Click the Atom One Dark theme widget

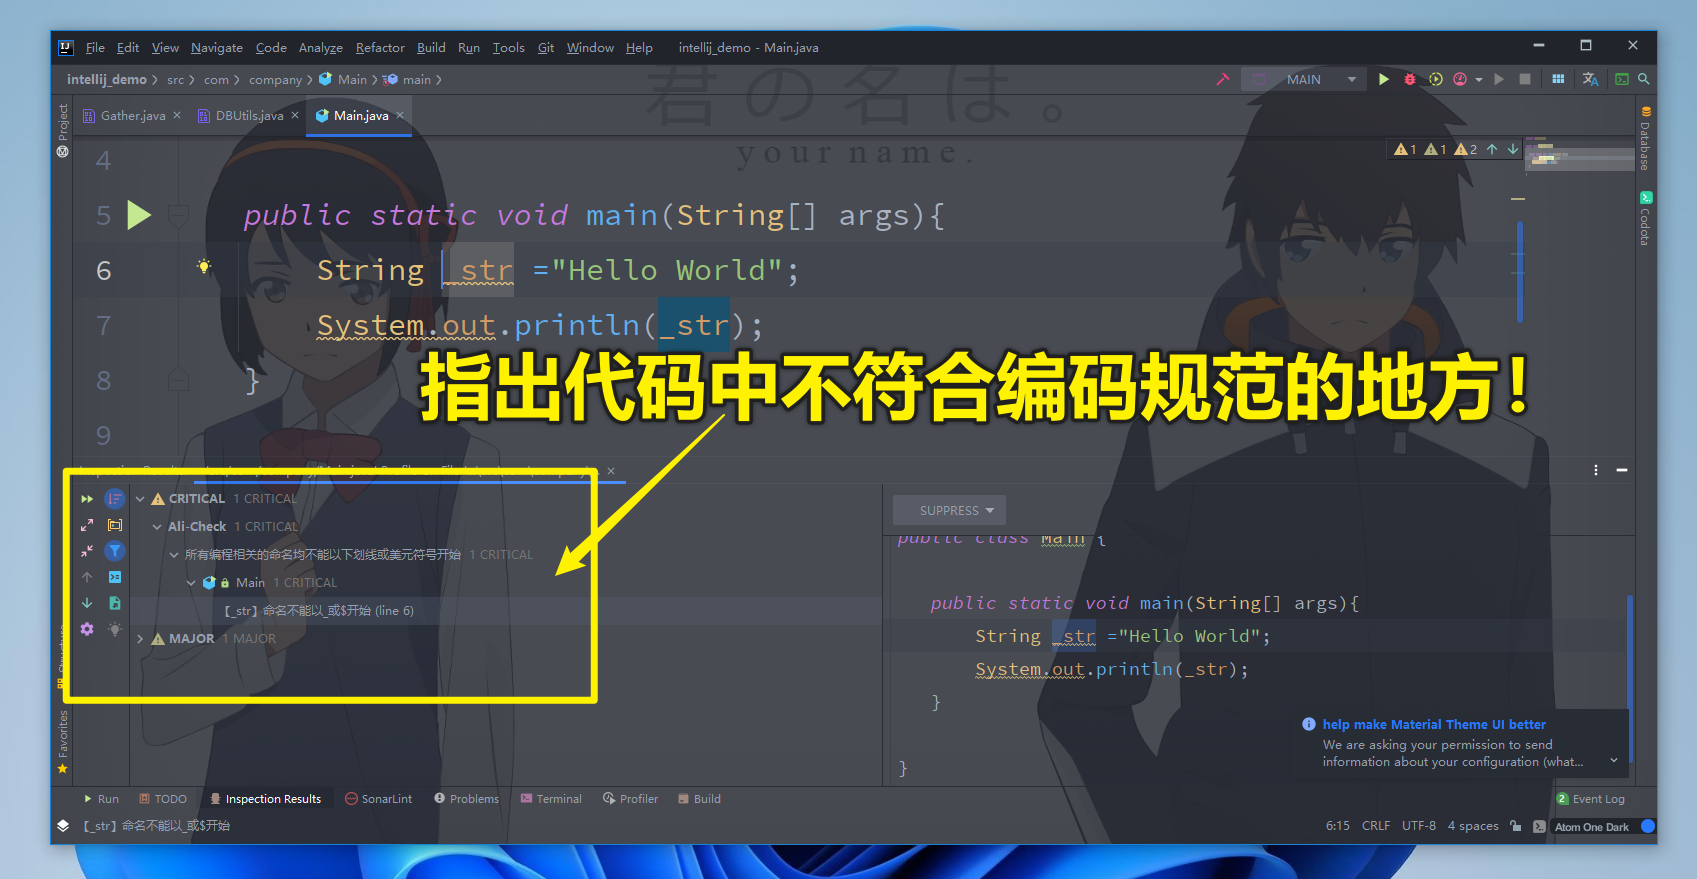pyautogui.click(x=1592, y=827)
